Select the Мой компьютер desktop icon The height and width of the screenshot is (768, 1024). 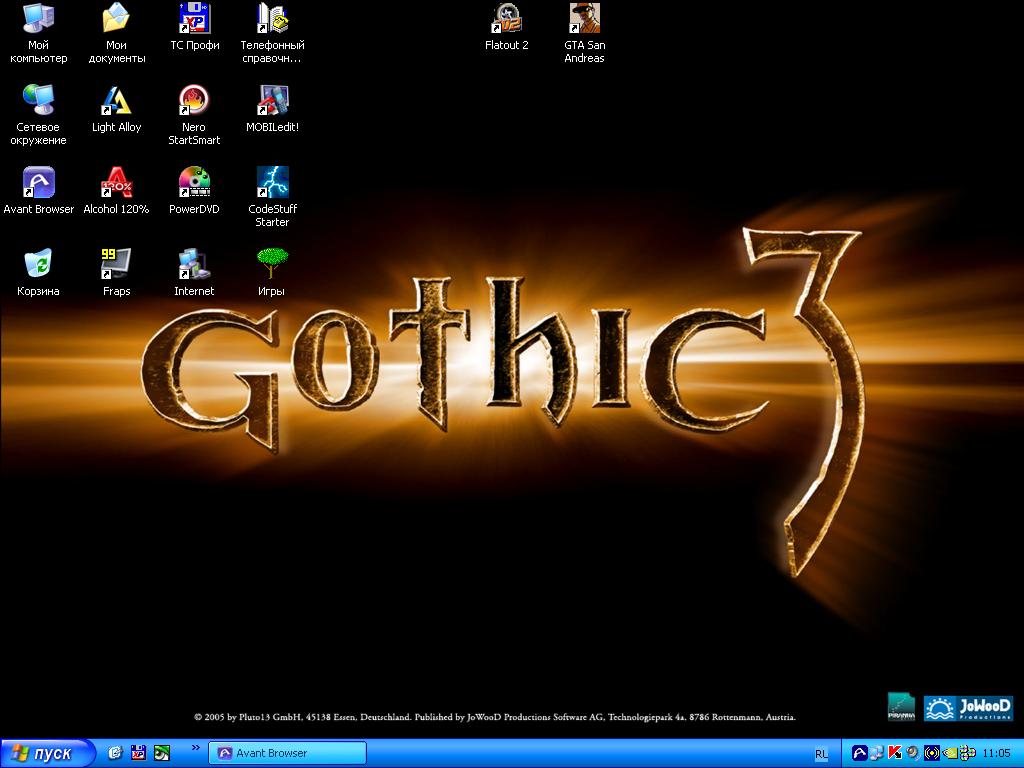pos(39,18)
